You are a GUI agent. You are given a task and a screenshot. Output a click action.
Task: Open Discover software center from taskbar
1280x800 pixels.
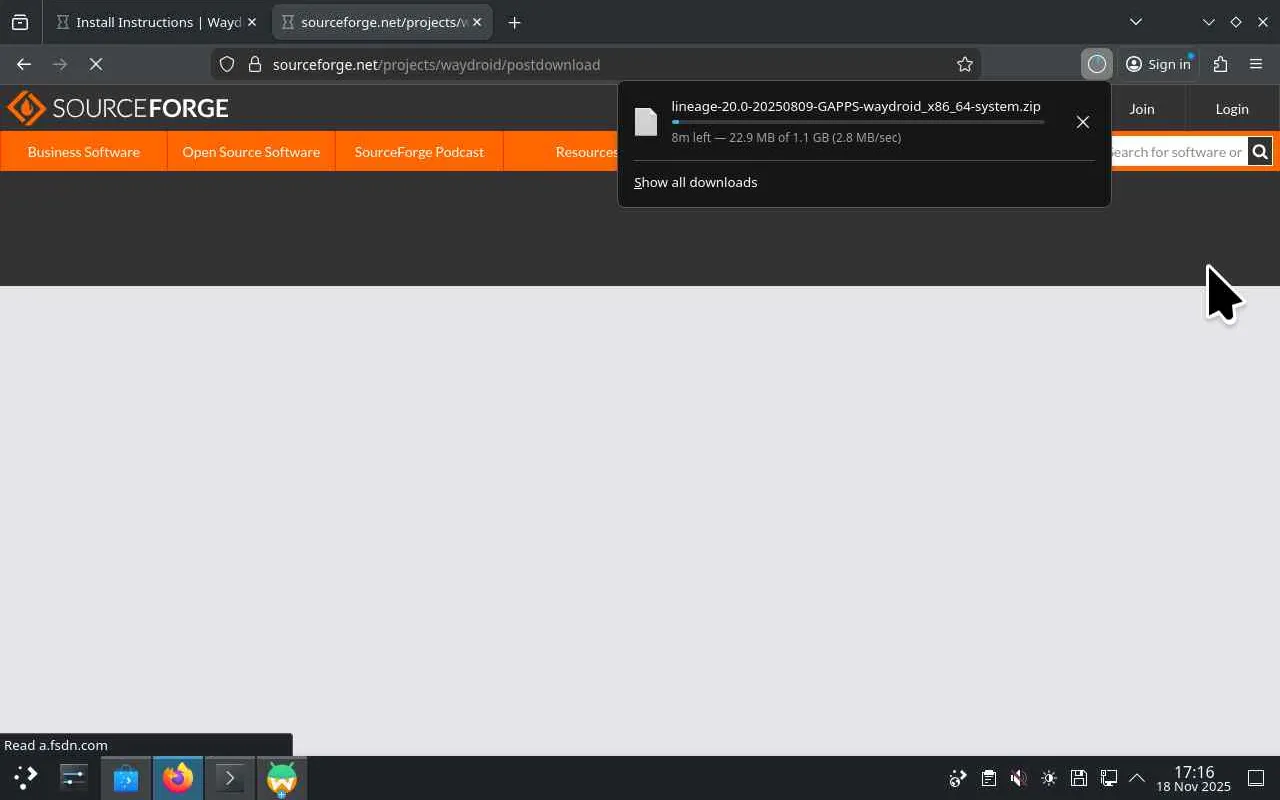[x=126, y=777]
